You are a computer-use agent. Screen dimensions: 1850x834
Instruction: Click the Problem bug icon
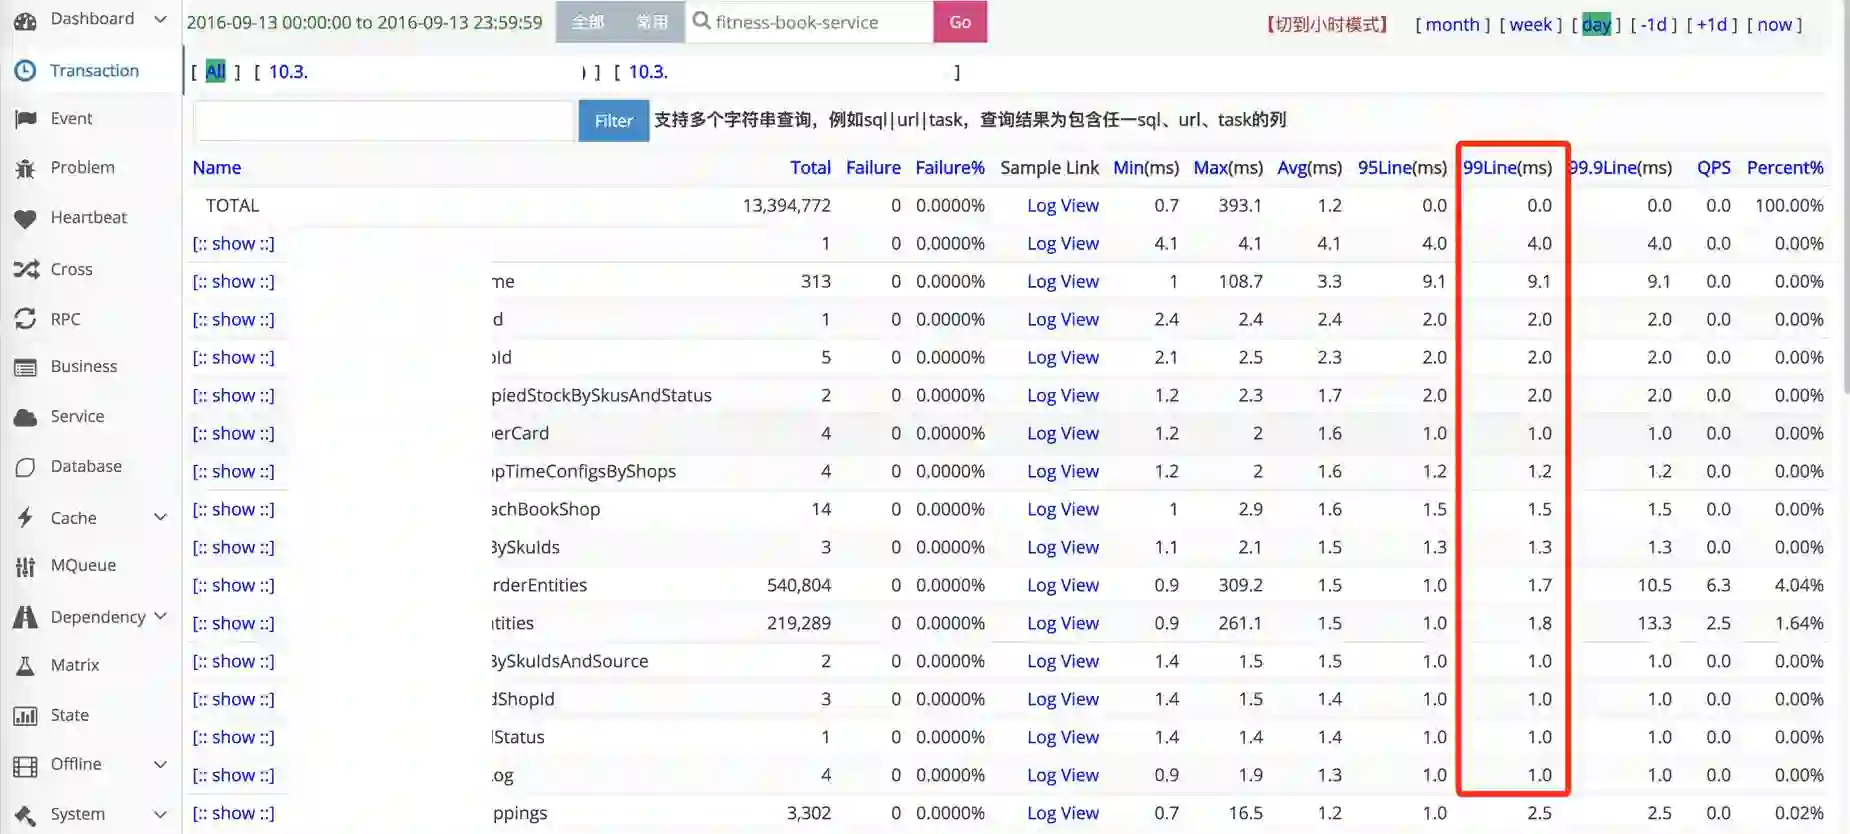pyautogui.click(x=25, y=168)
